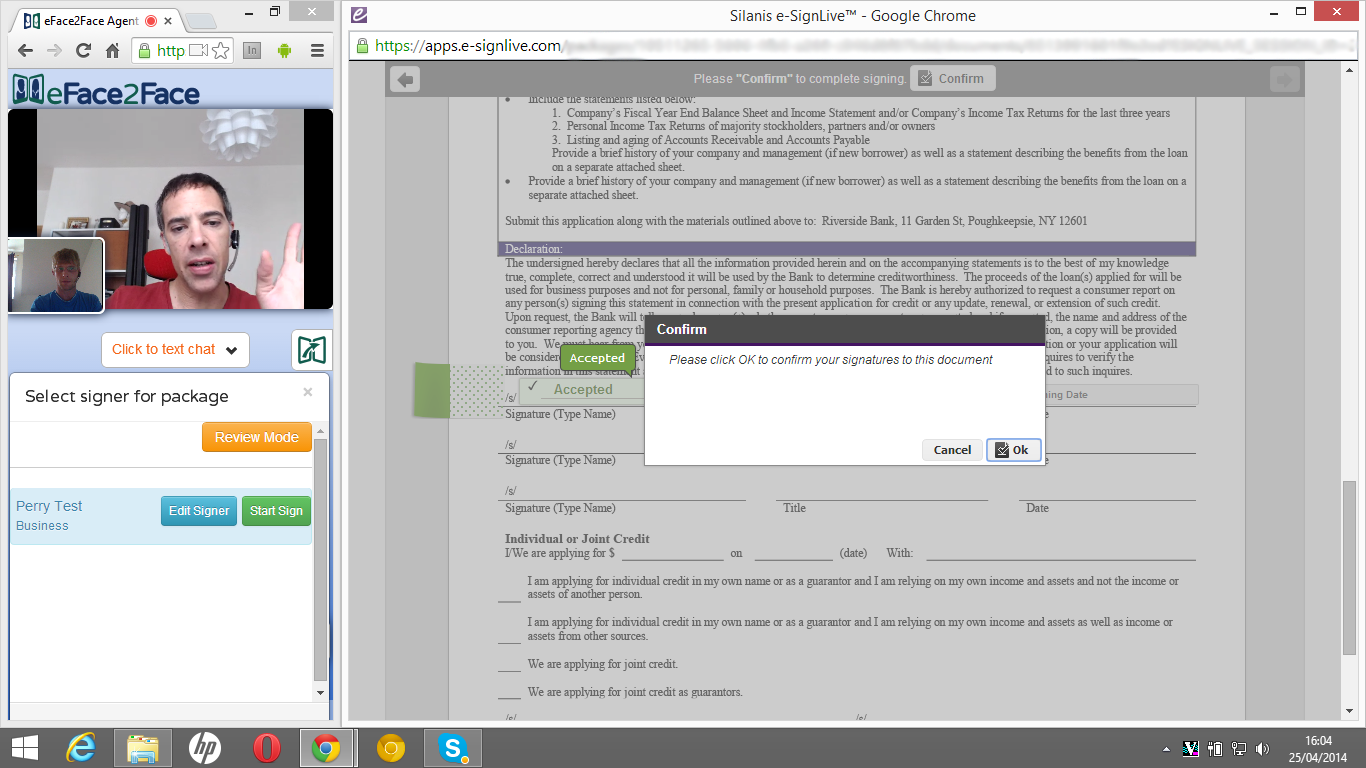The height and width of the screenshot is (768, 1366).
Task: Edit Signer for Perry Test
Action: click(x=199, y=511)
